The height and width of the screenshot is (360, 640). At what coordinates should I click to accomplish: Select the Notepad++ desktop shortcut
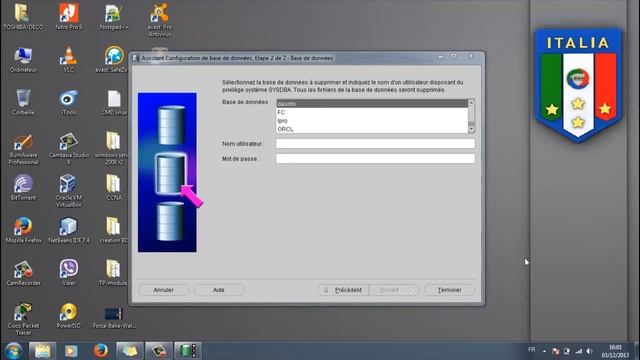coord(114,17)
